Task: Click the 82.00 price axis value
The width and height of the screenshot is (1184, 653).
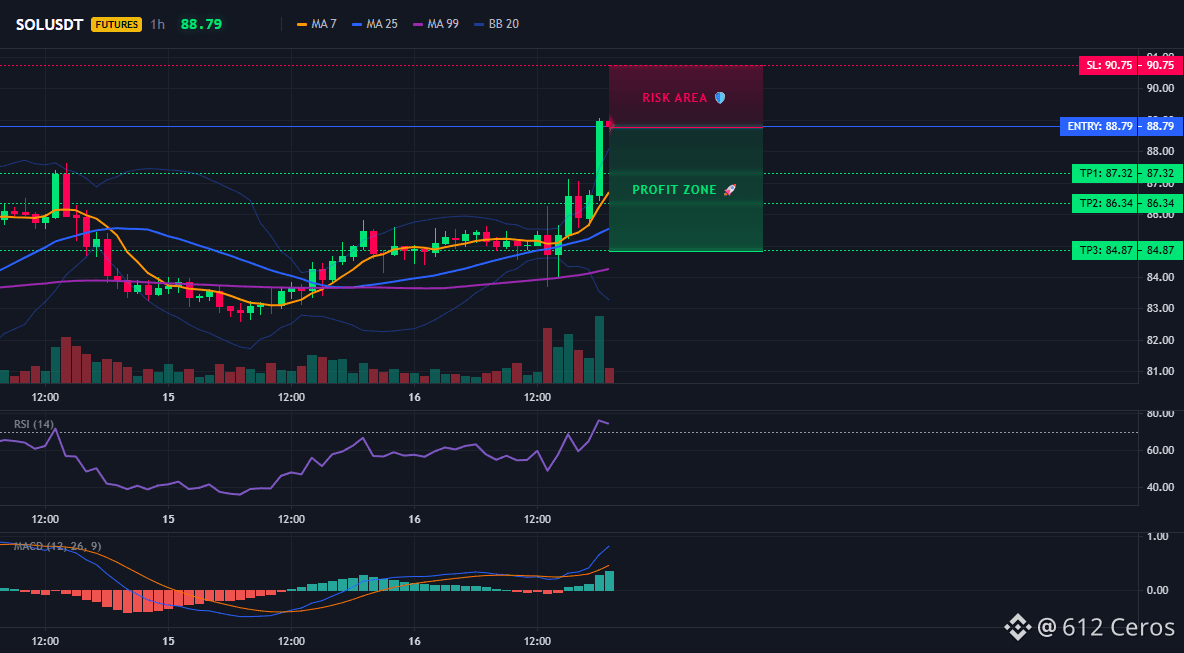Action: click(1161, 340)
